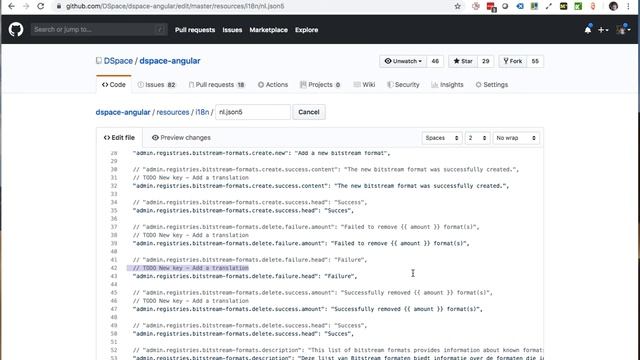This screenshot has height=360, width=640.
Task: Click the dspace-angular breadcrumb
Action: [x=123, y=112]
